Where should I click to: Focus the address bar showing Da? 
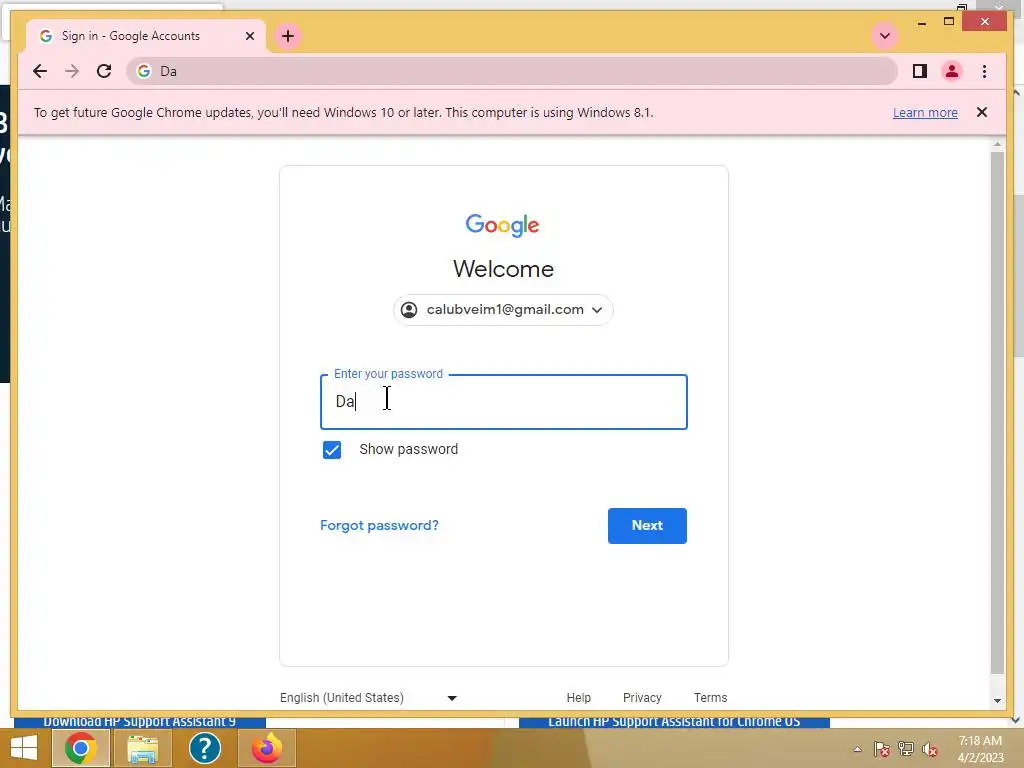tap(511, 71)
